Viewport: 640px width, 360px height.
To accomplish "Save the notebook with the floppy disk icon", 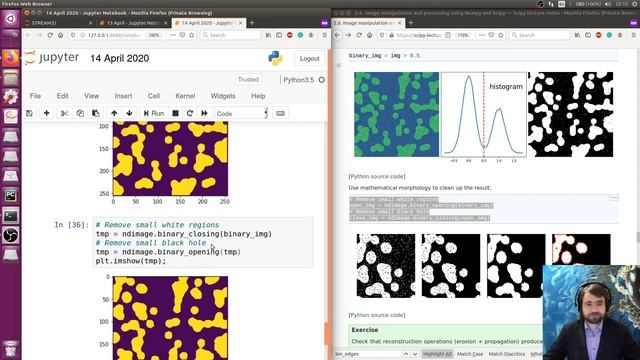I will (29, 113).
